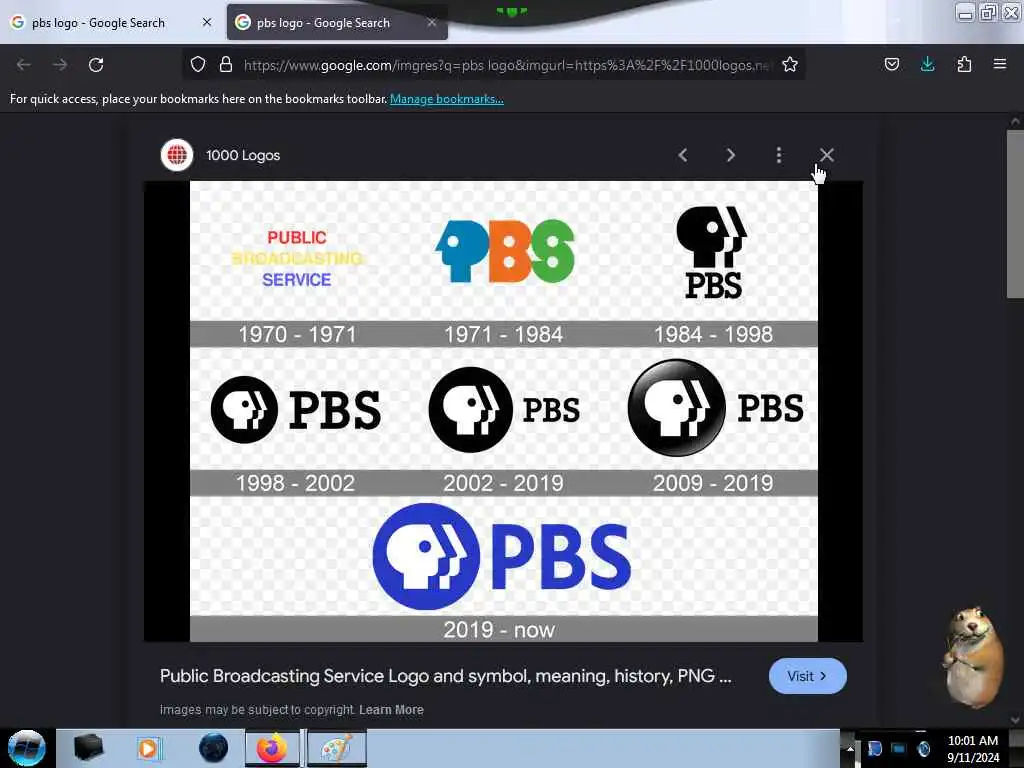
Task: Click the PBS logo history image
Action: pos(504,411)
